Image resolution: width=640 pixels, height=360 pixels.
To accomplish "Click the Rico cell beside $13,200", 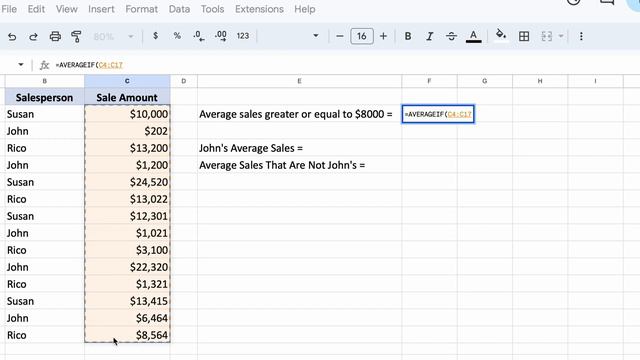I will [x=44, y=148].
